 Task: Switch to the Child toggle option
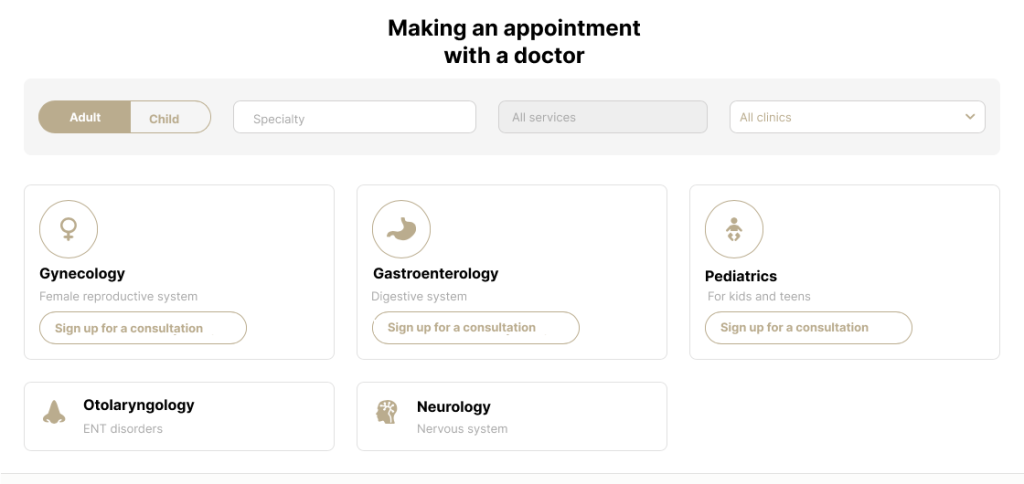click(164, 119)
